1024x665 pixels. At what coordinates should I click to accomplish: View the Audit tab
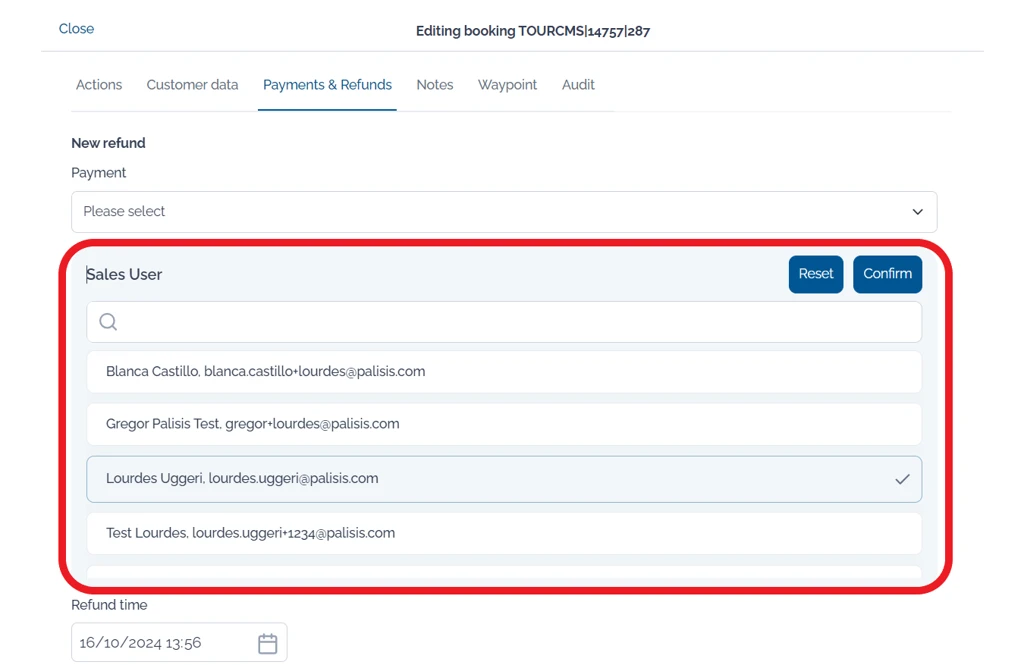(578, 85)
